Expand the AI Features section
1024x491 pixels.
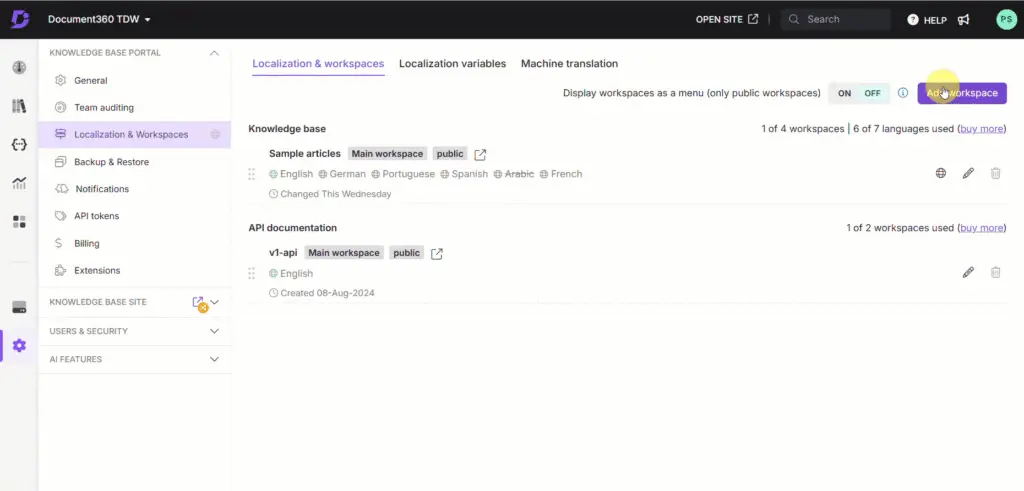[214, 359]
